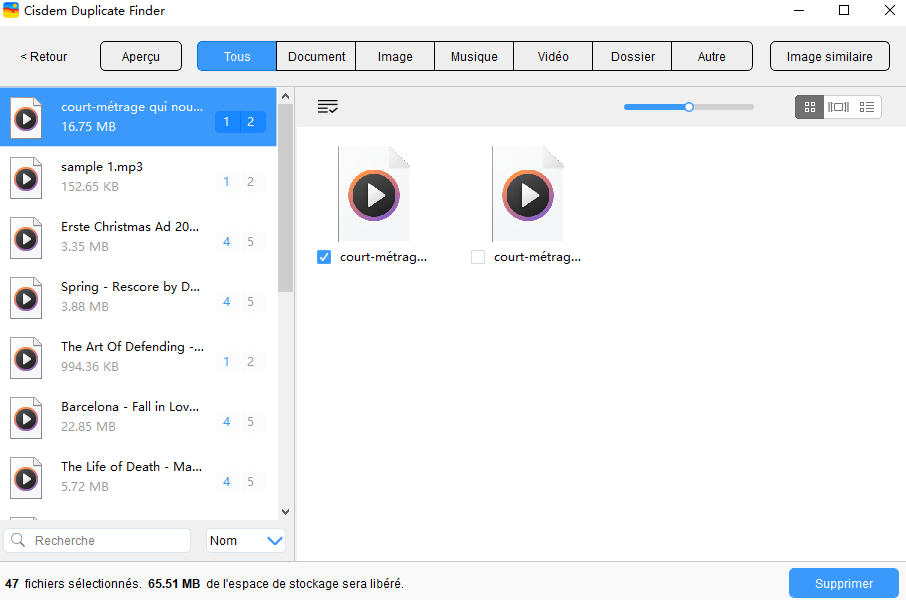906x600 pixels.
Task: Open the unchecked court-métrage file thumbnail
Action: coord(528,194)
